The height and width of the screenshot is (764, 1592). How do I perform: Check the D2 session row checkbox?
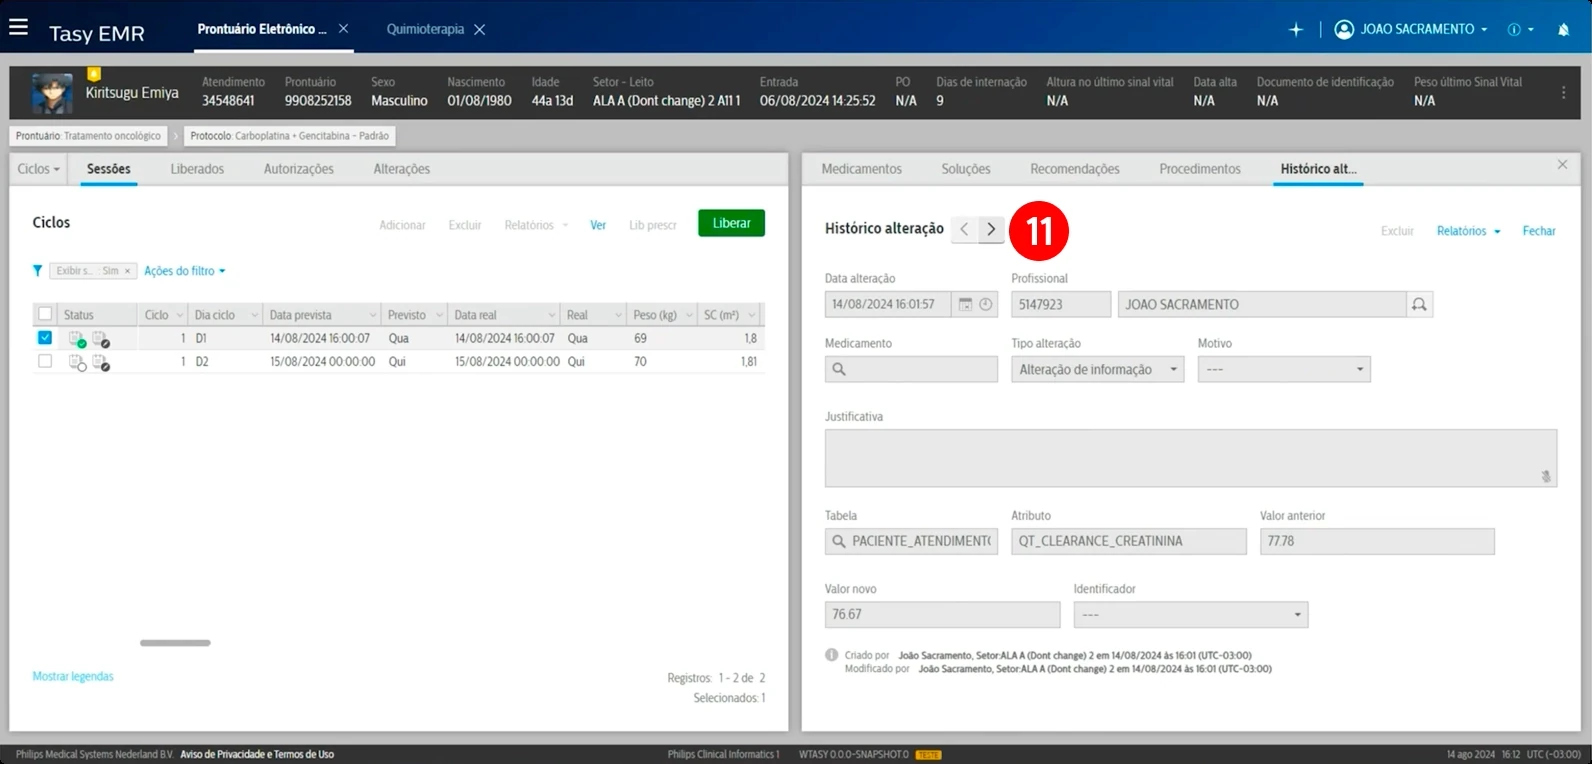coord(45,361)
